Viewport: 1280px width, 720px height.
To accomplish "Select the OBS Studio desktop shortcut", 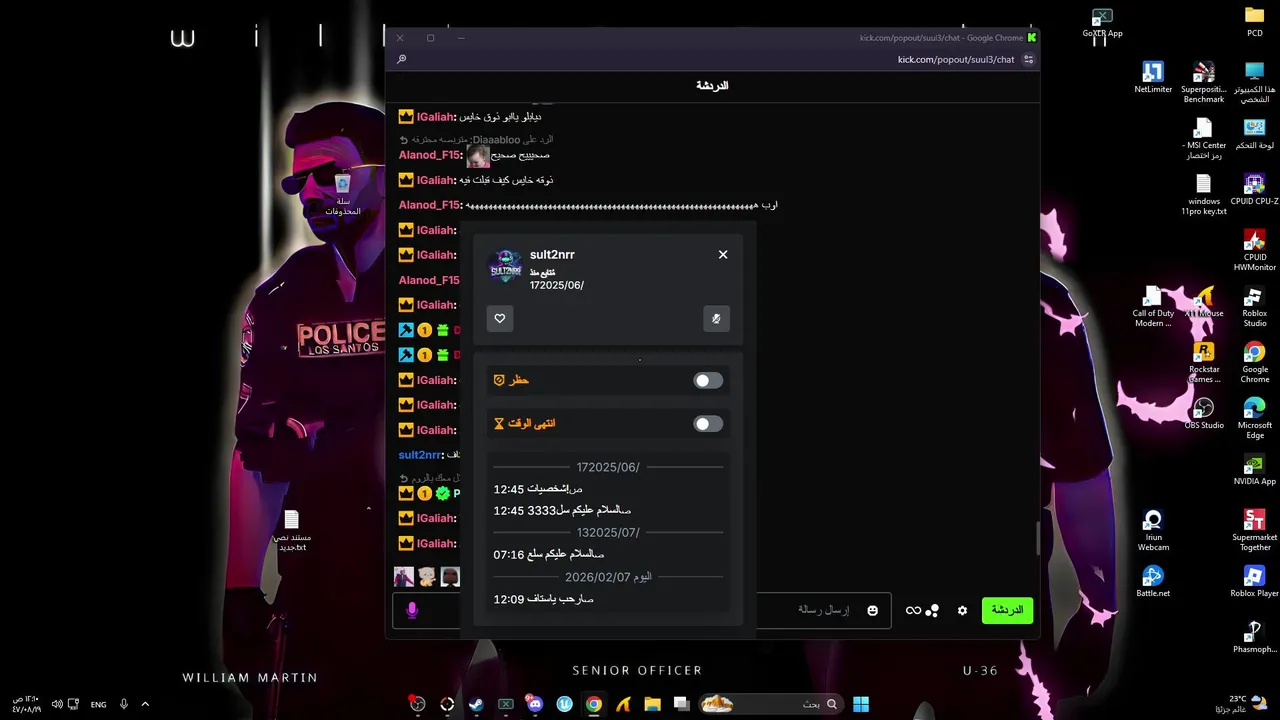I will 1204,413.
